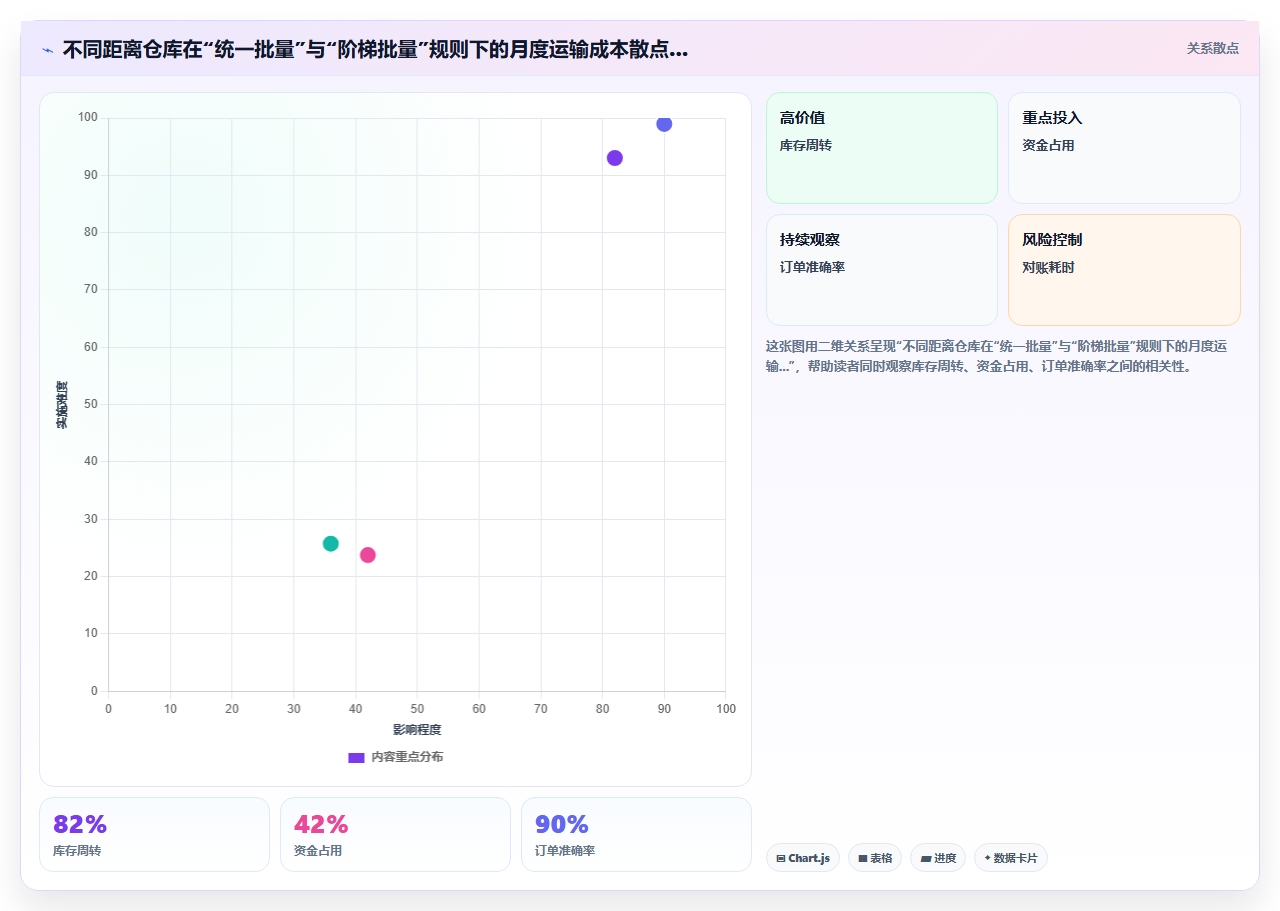Open the 风险控制 quadrant card
This screenshot has height=911, width=1280.
pos(1124,270)
